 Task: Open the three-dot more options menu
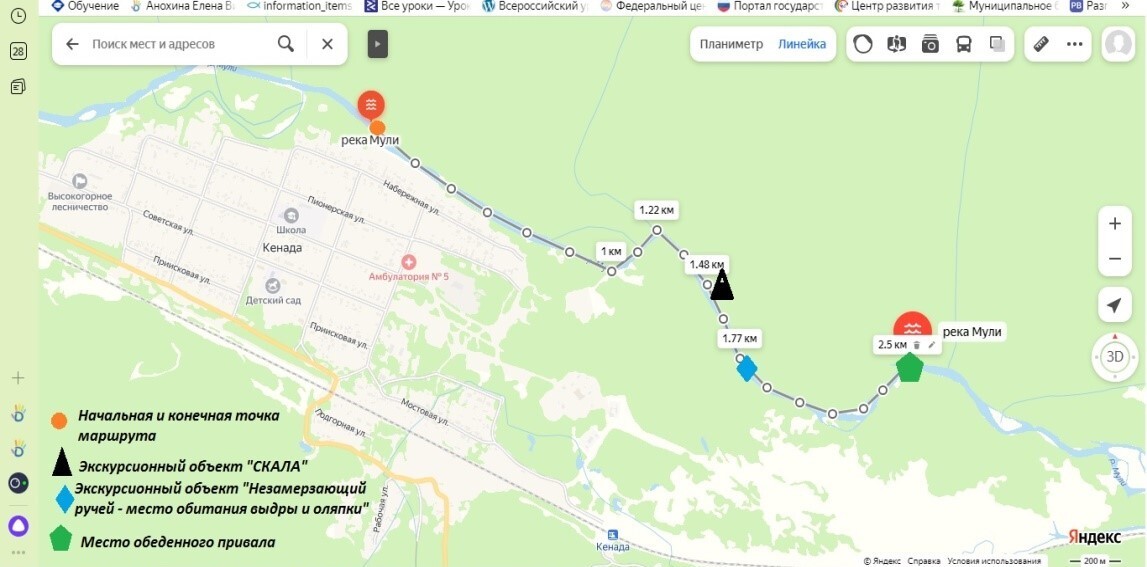click(x=1075, y=44)
